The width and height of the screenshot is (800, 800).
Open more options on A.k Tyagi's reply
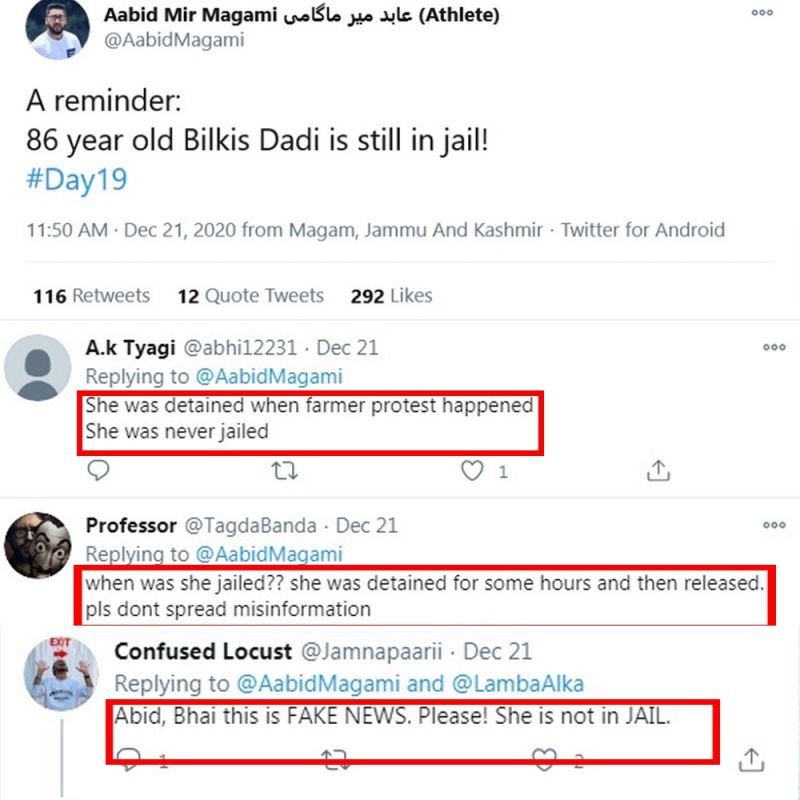[774, 348]
